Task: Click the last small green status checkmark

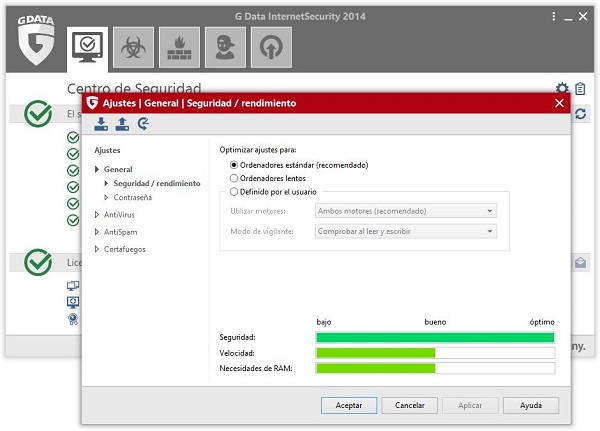Action: 73,220
